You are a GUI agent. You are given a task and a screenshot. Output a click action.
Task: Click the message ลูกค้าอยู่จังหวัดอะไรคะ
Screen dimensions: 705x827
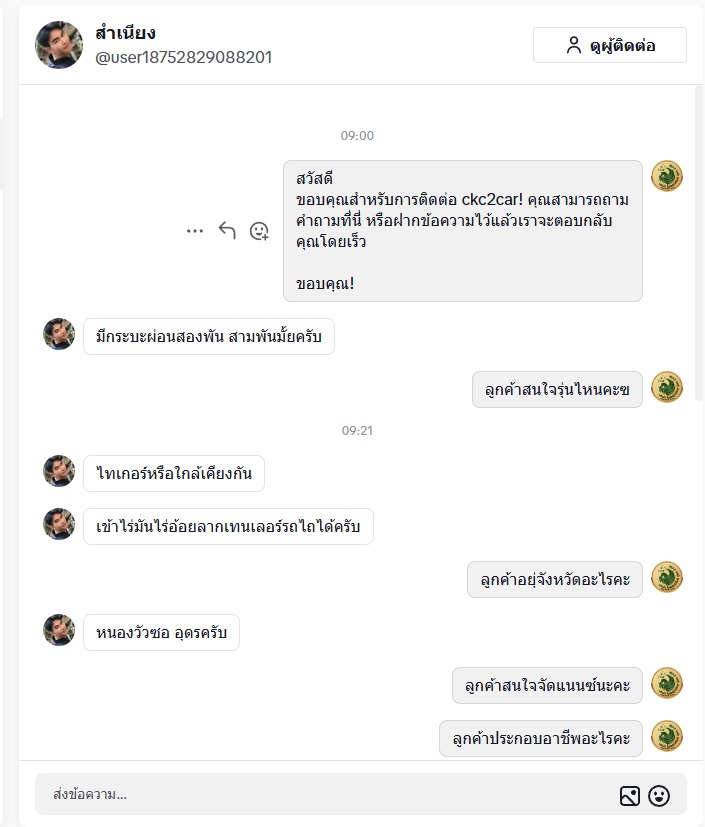tap(554, 579)
